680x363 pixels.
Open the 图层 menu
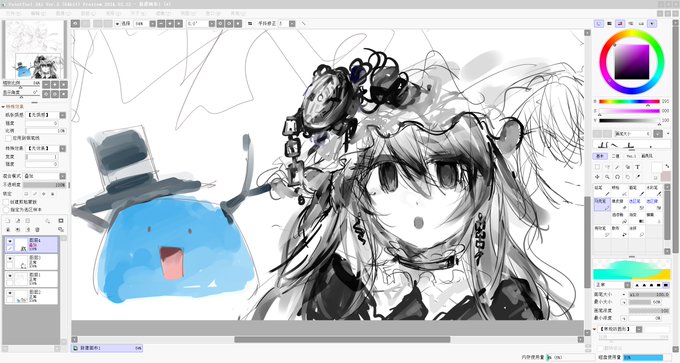click(89, 13)
